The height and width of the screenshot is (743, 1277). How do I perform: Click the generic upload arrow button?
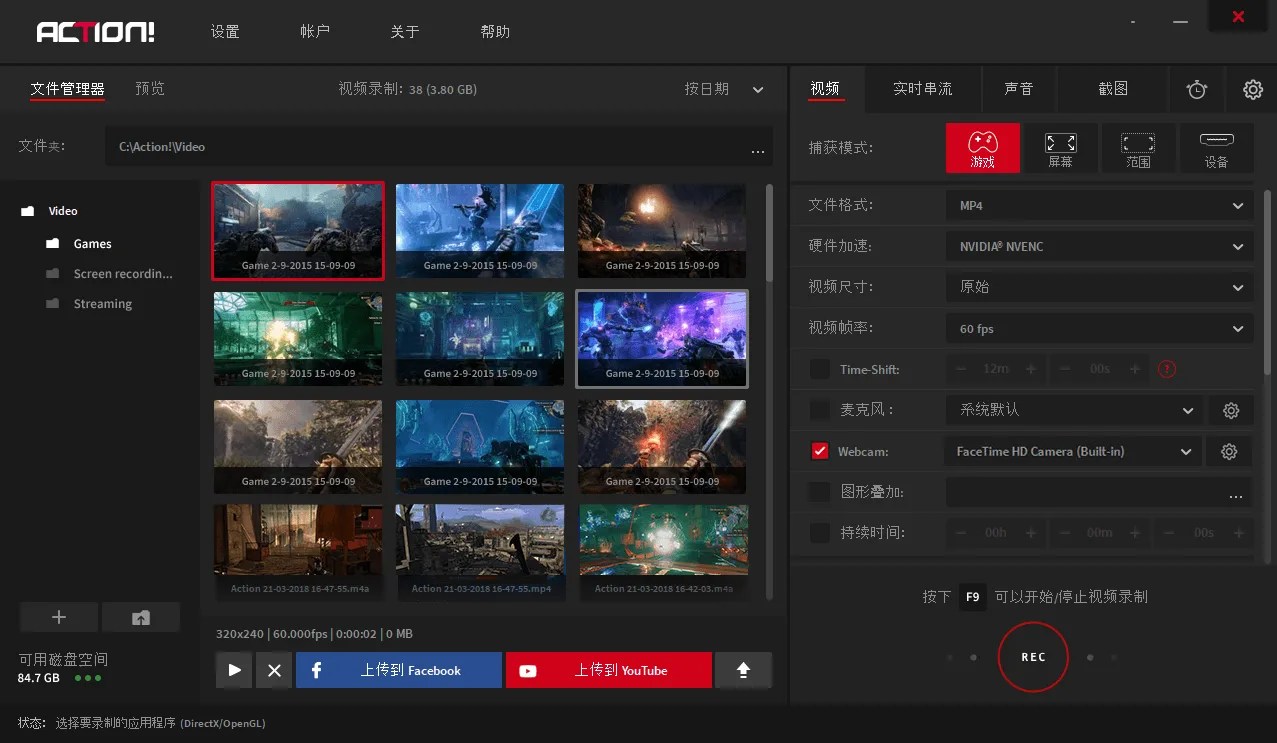point(743,670)
